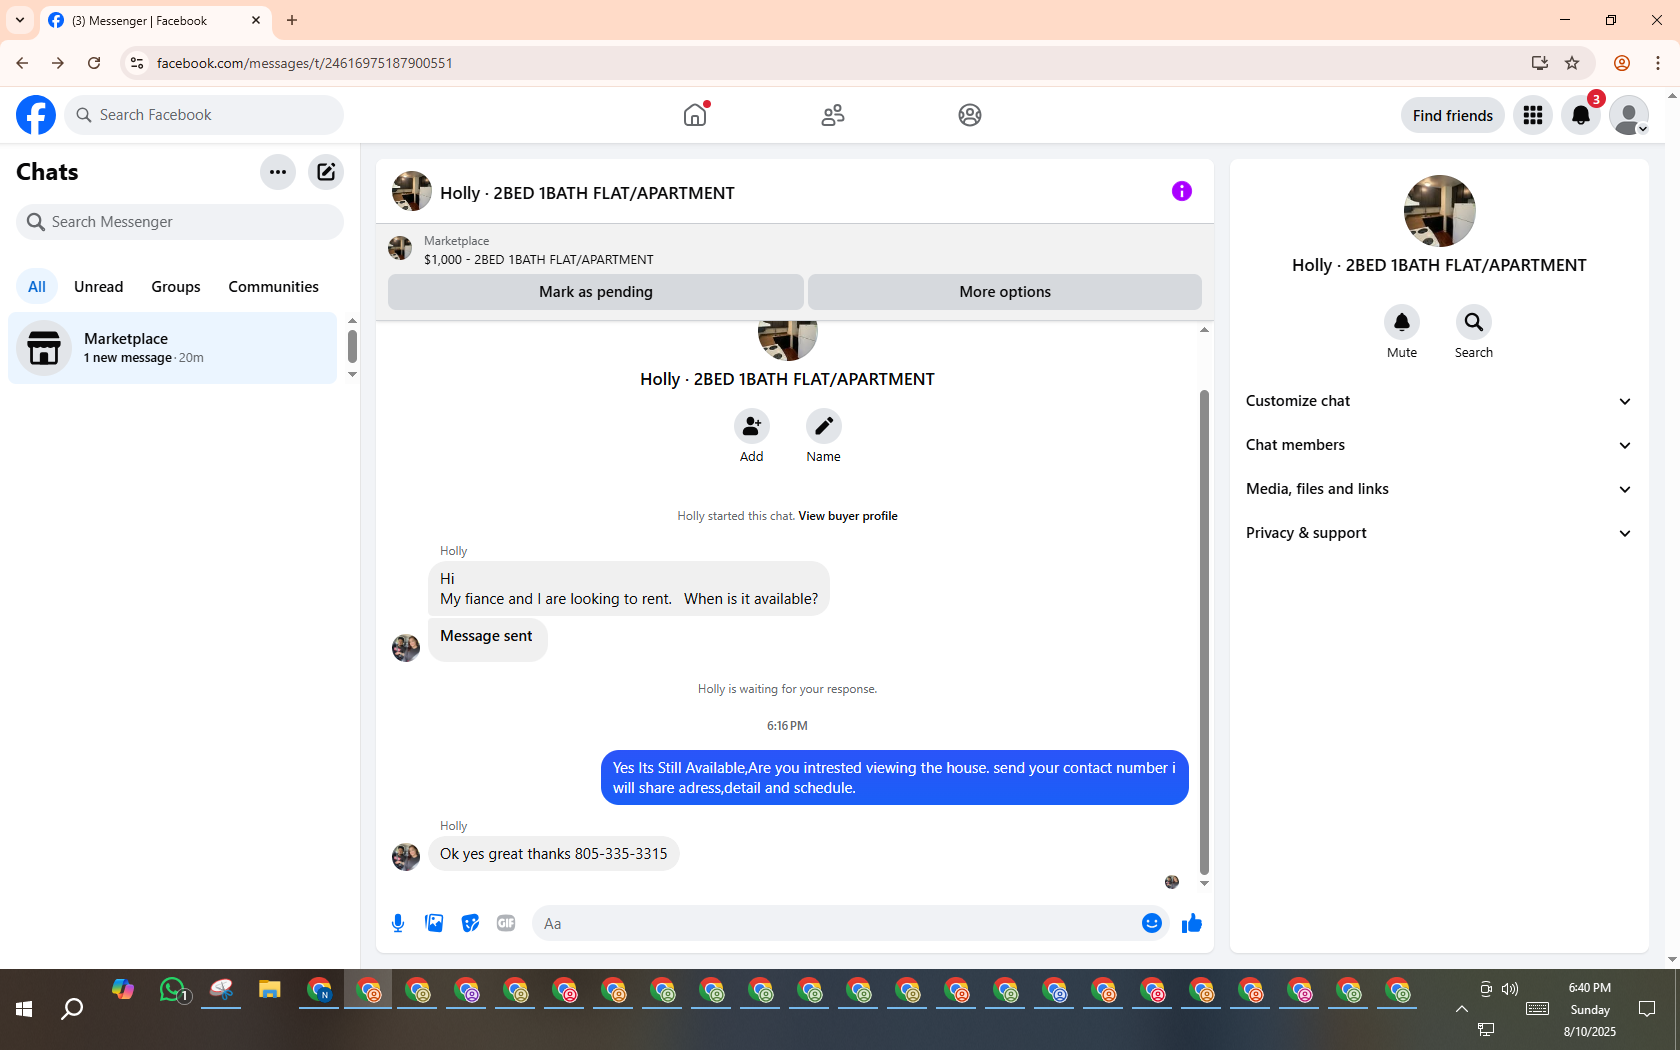Screen dimensions: 1680x1050
Task: Click the conversation scroll down arrow
Action: (1204, 883)
